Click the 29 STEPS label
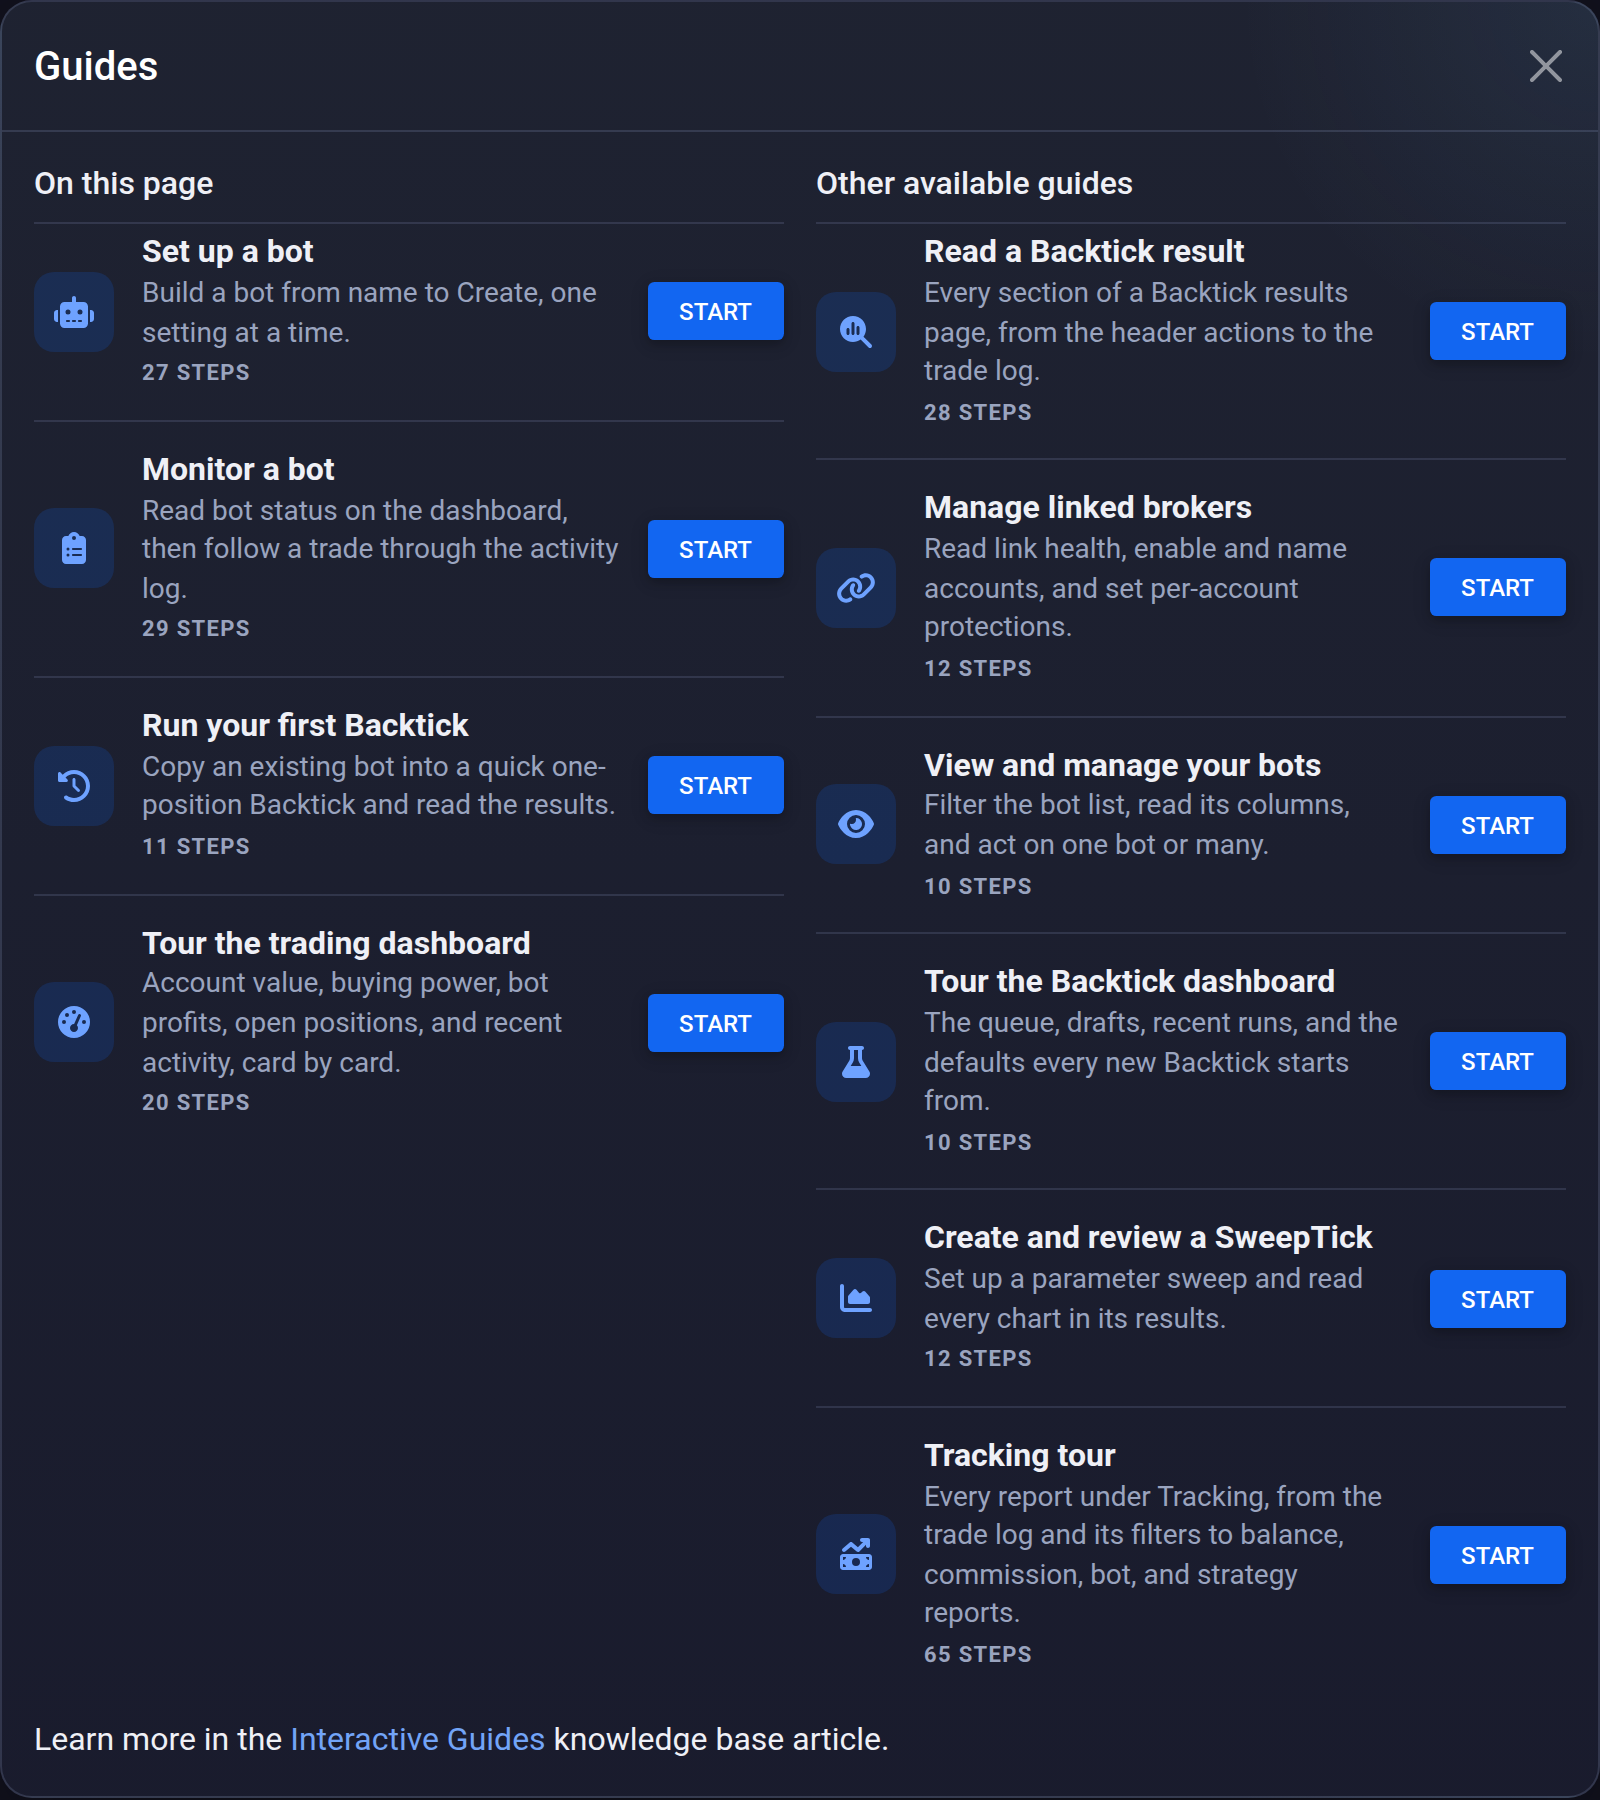Viewport: 1600px width, 1800px height. [x=195, y=628]
